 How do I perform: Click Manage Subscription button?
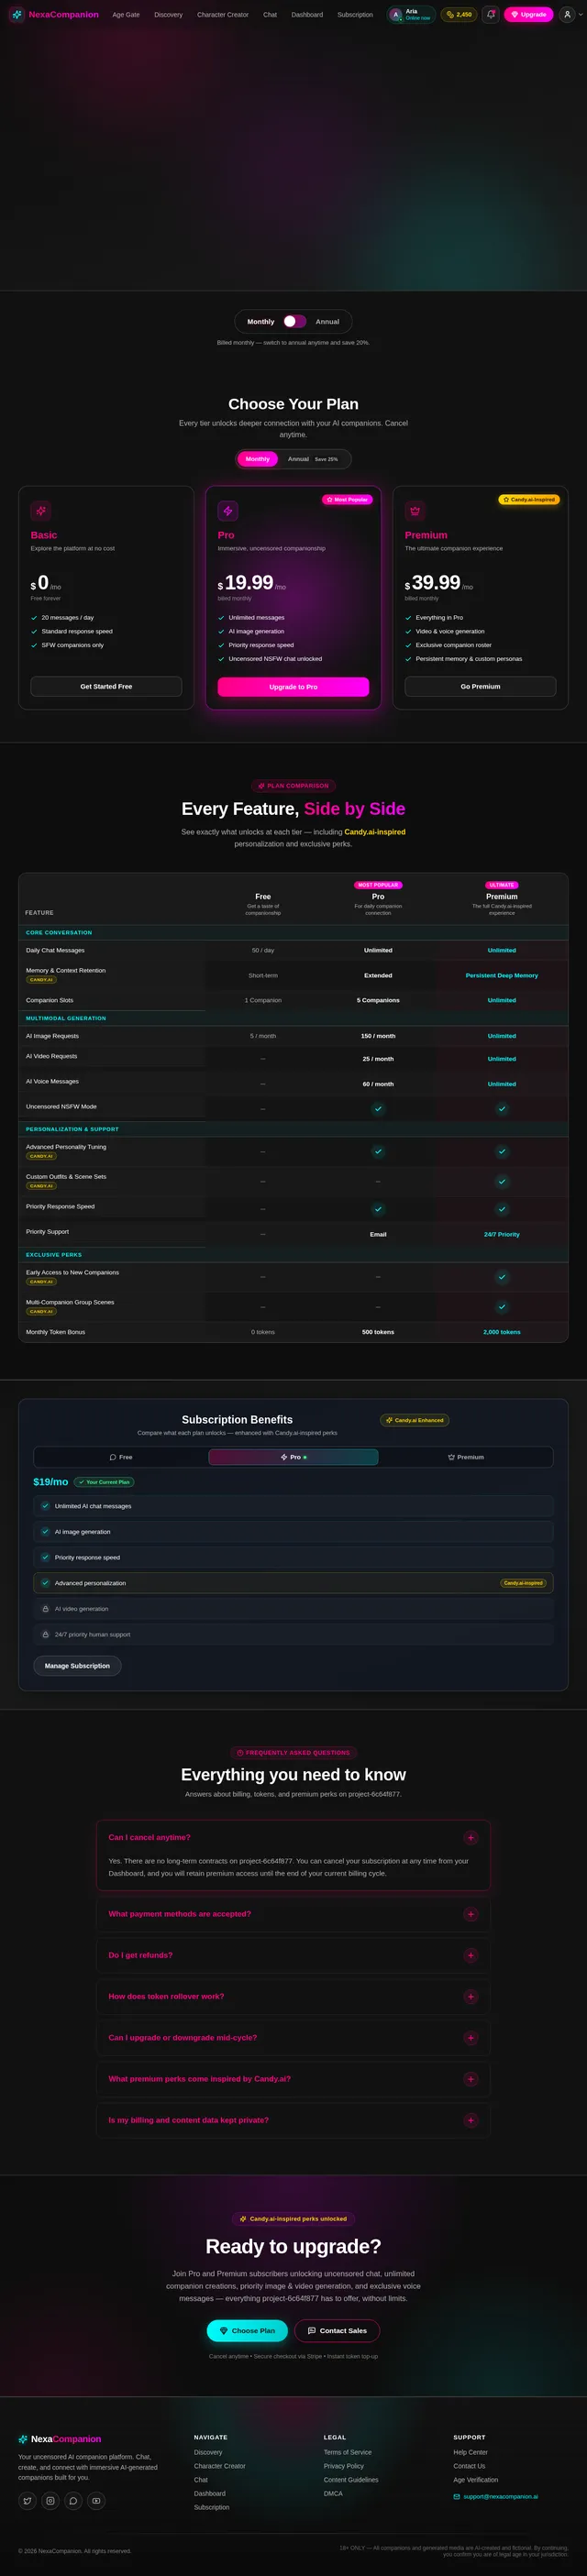[77, 1666]
